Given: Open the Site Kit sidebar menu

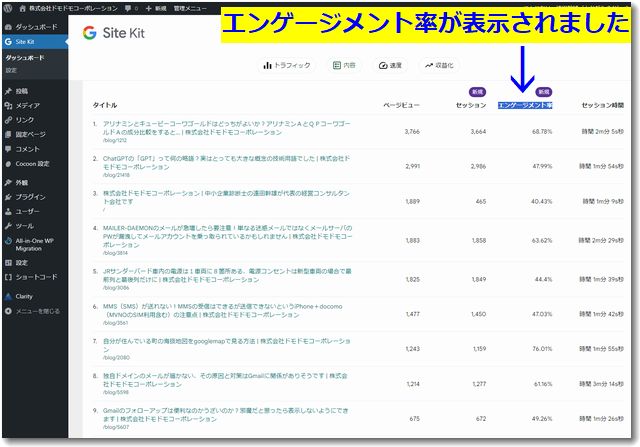Looking at the screenshot, I should point(35,42).
